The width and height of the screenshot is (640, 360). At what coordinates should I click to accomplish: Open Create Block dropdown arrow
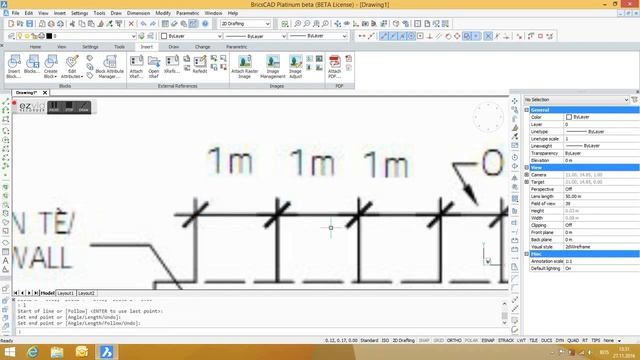coord(55,76)
